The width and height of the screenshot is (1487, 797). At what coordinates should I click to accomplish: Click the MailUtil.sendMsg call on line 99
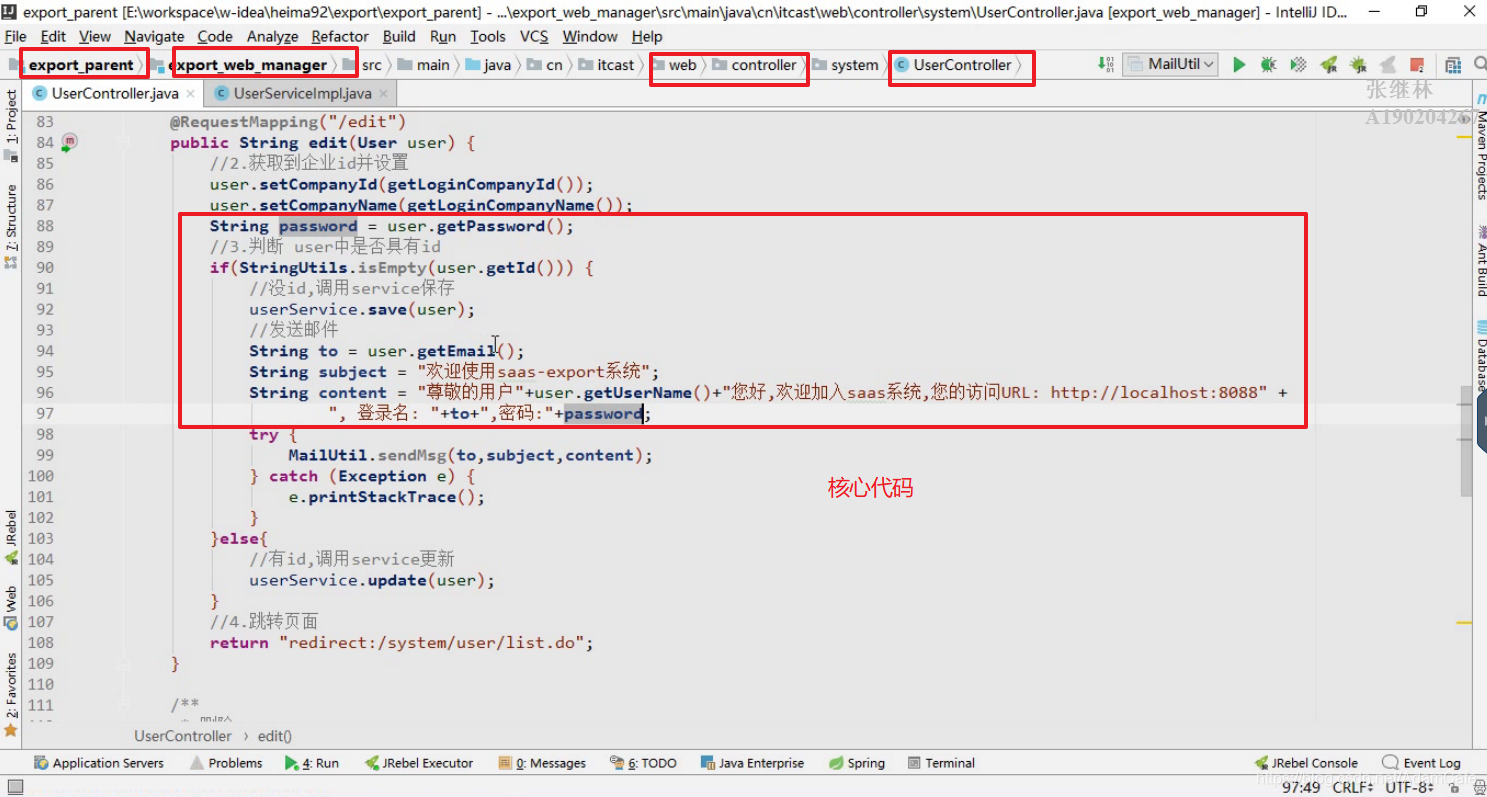[470, 455]
